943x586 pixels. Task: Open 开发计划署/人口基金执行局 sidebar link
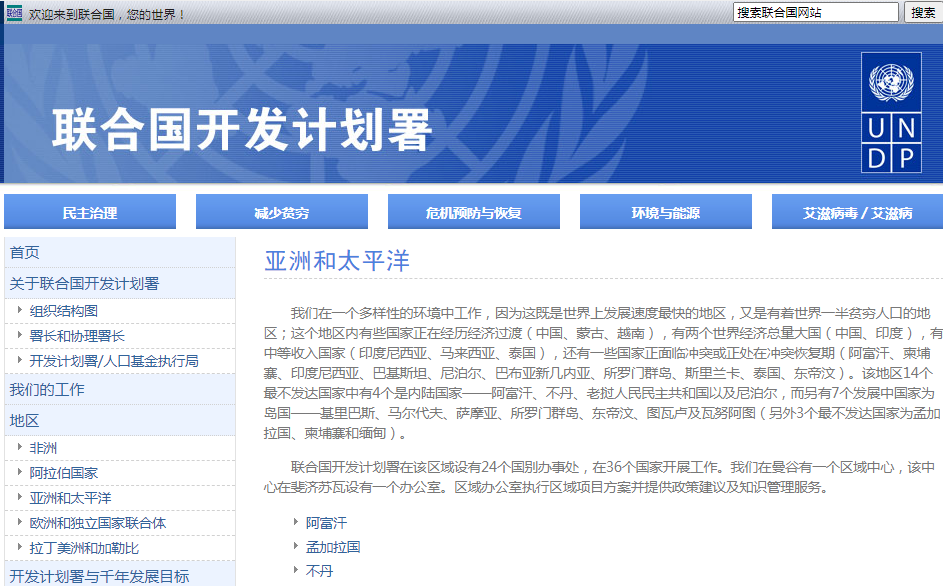coord(114,361)
